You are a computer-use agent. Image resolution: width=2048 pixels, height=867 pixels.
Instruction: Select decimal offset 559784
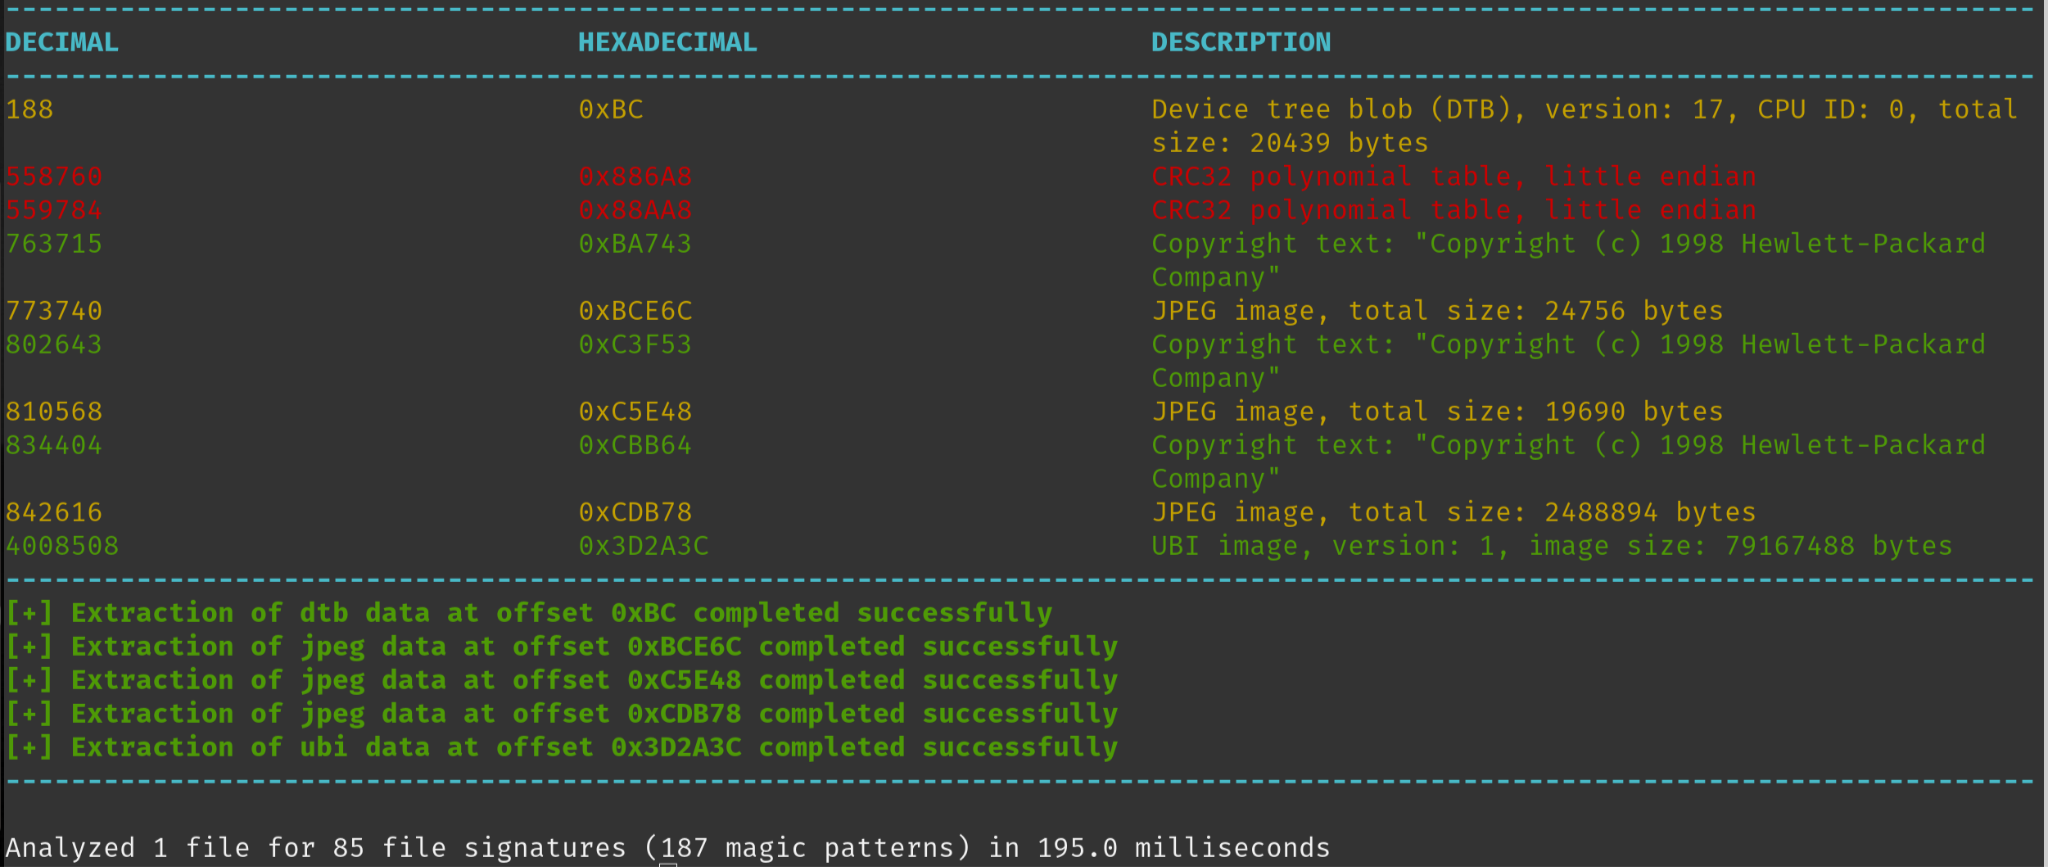click(x=54, y=210)
